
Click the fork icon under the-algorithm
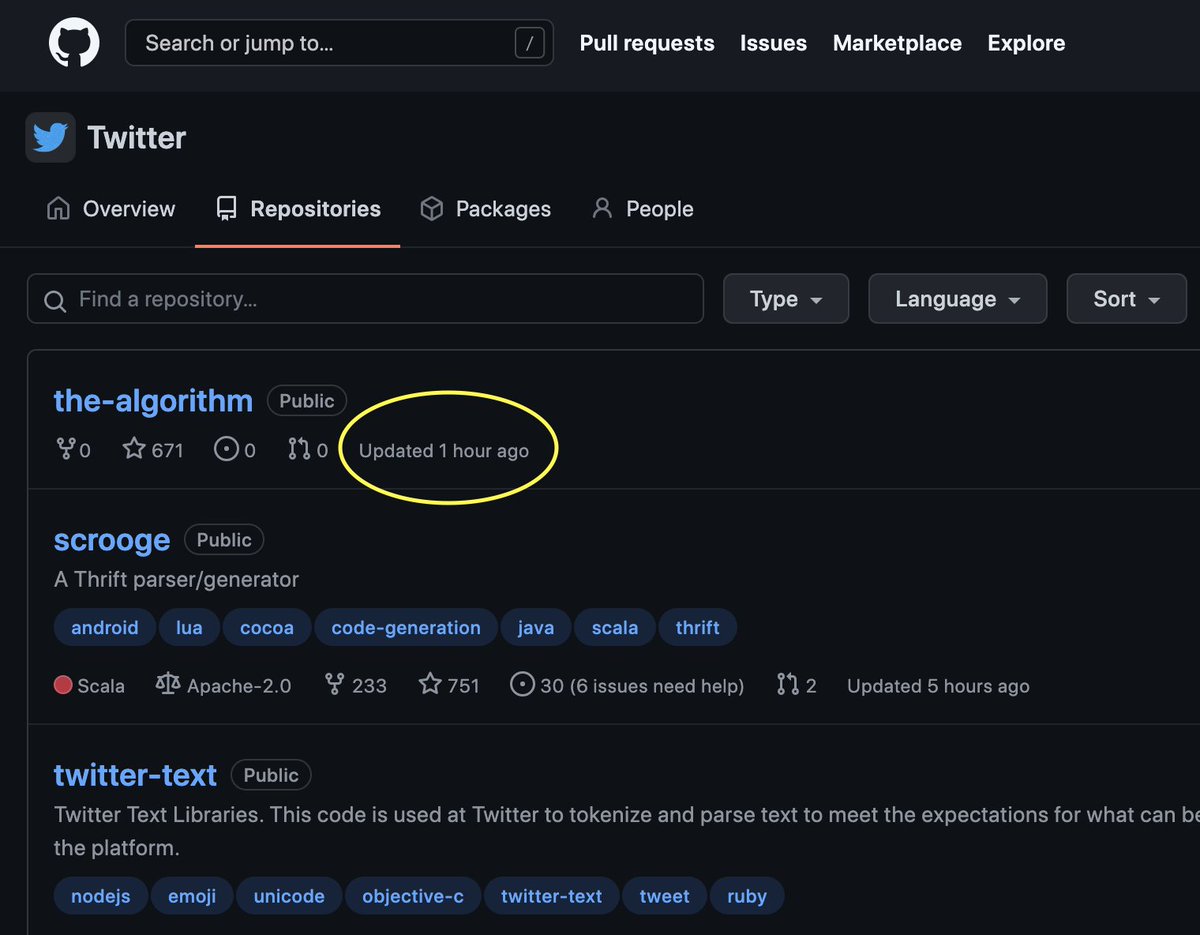pos(65,449)
